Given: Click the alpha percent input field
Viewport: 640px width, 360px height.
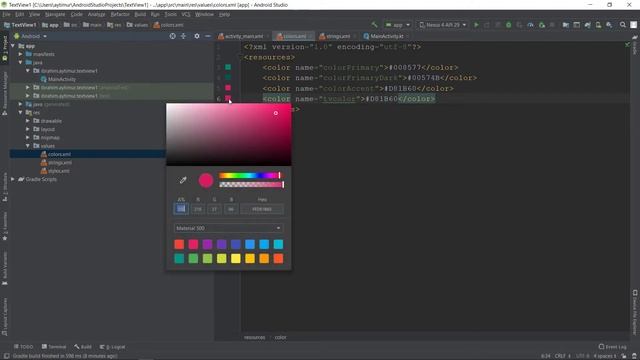Looking at the screenshot, I should coord(181,209).
